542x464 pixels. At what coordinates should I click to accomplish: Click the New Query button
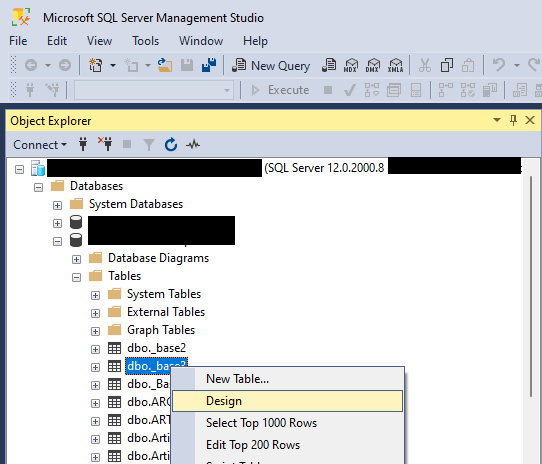271,65
